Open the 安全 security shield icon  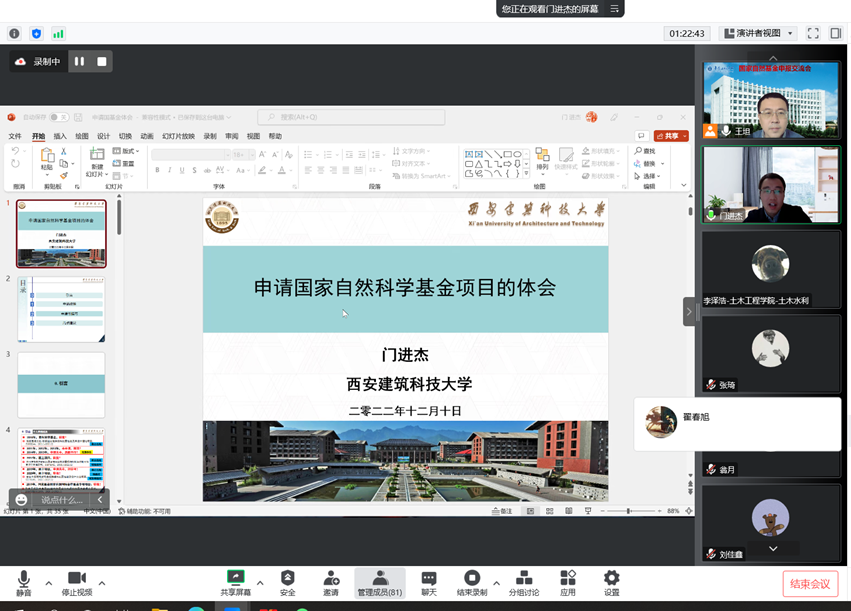(287, 582)
